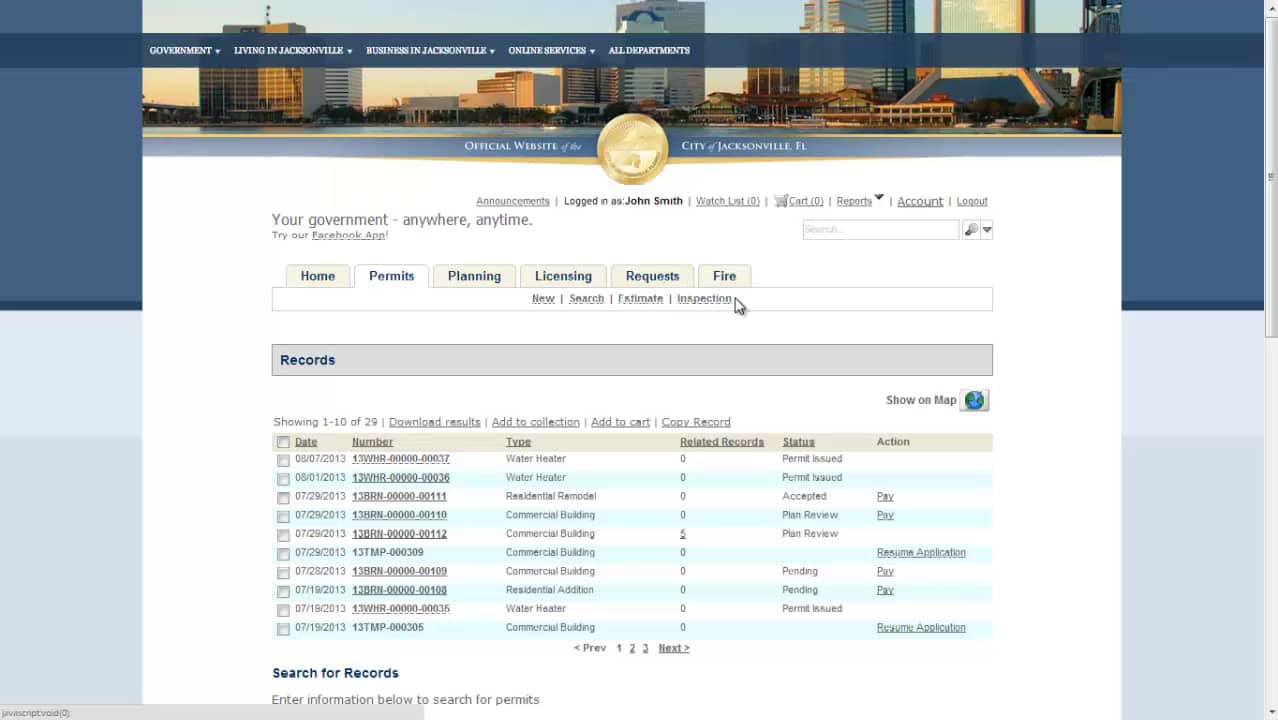Open permit record 13BRN-00000-00112
This screenshot has height=720, width=1278.
399,534
